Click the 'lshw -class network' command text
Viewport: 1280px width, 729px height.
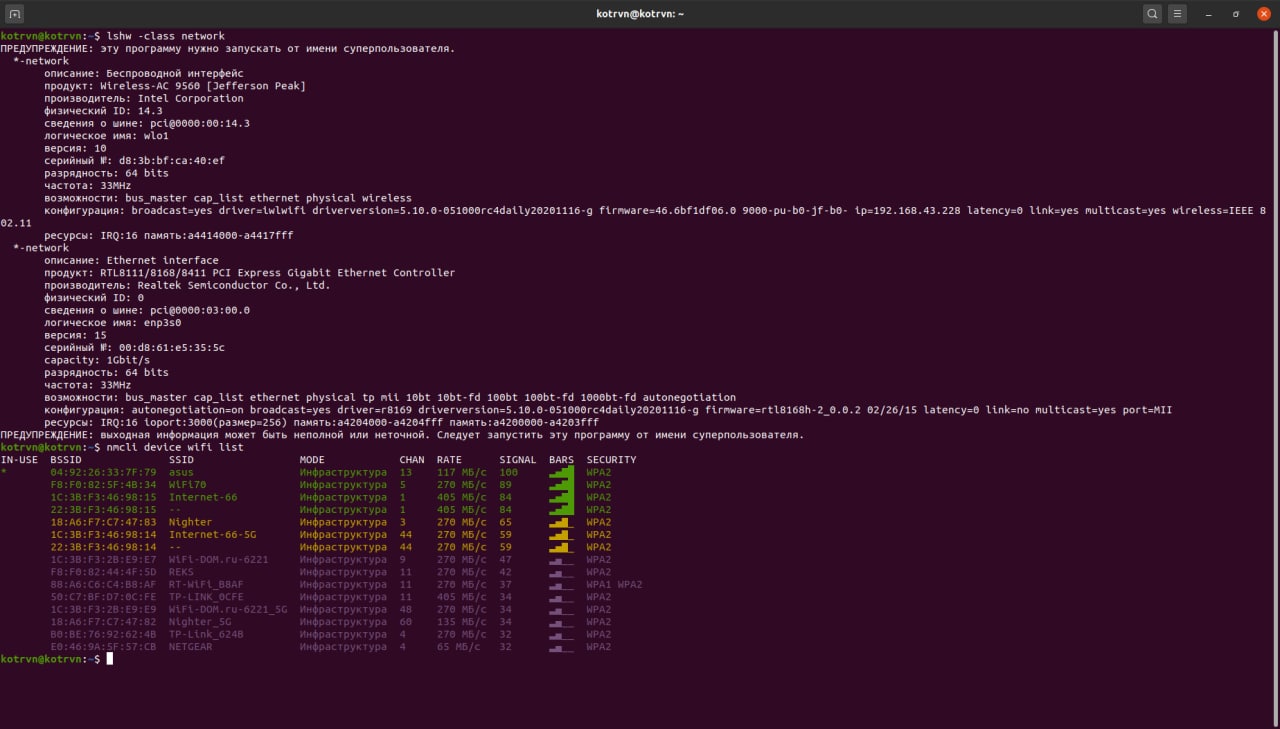(166, 36)
